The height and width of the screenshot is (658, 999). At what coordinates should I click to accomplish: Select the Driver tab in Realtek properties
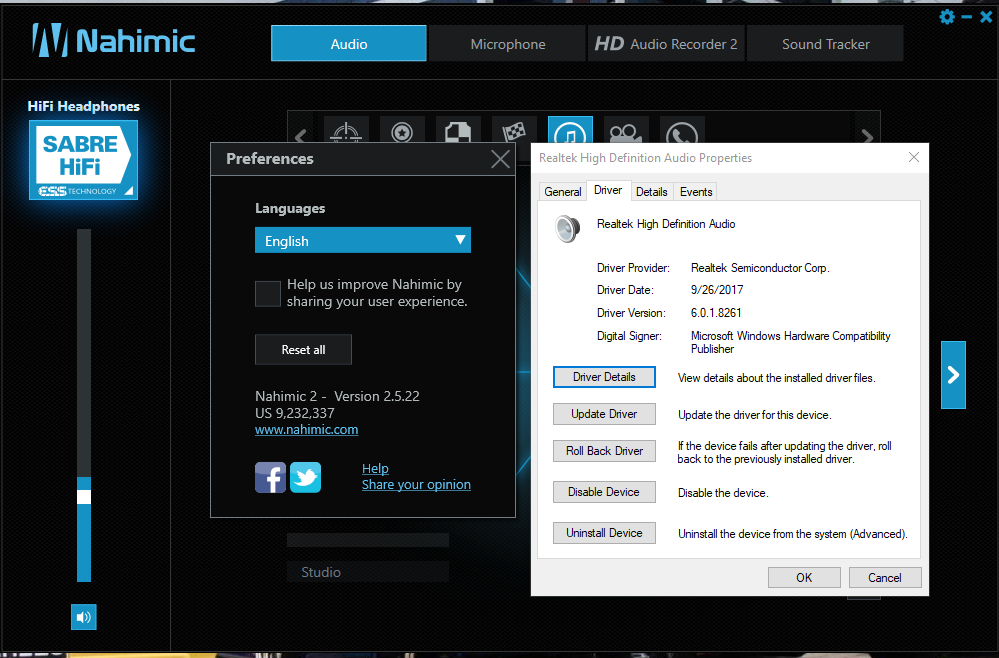point(608,190)
